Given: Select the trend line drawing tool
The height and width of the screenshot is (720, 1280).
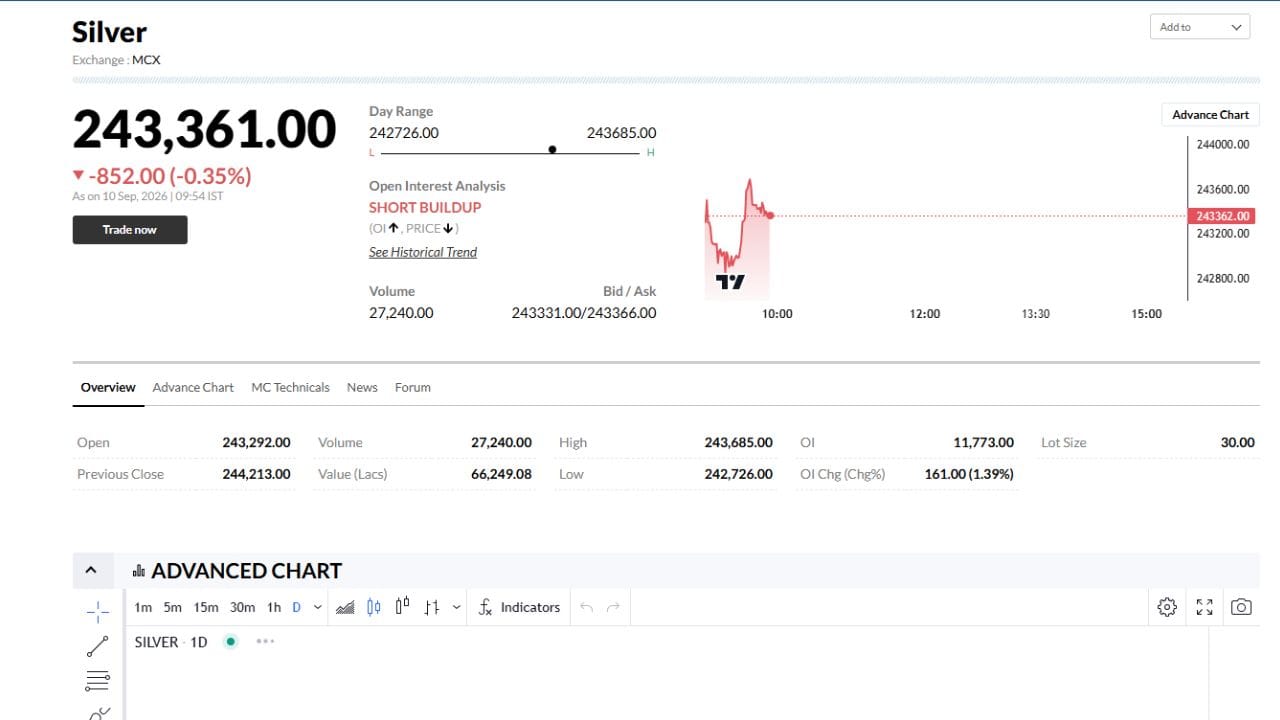Looking at the screenshot, I should pyautogui.click(x=98, y=646).
